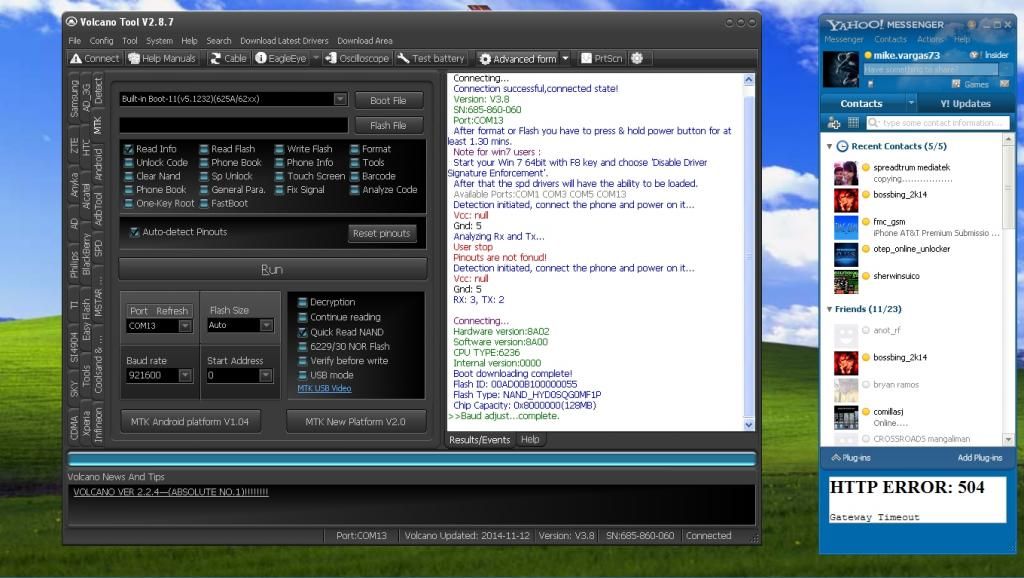Viewport: 1024px width, 578px height.
Task: Click the Boot File button
Action: click(x=389, y=100)
